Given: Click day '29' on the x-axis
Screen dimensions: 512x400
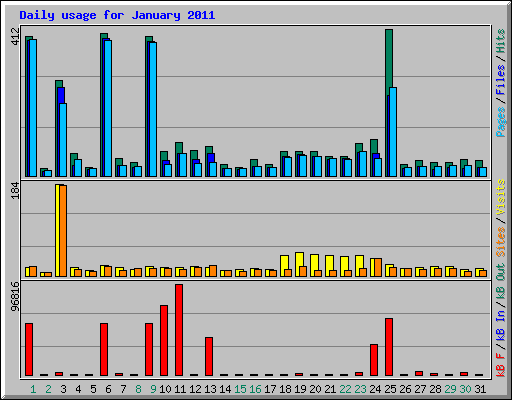Looking at the screenshot, I should point(450,389).
